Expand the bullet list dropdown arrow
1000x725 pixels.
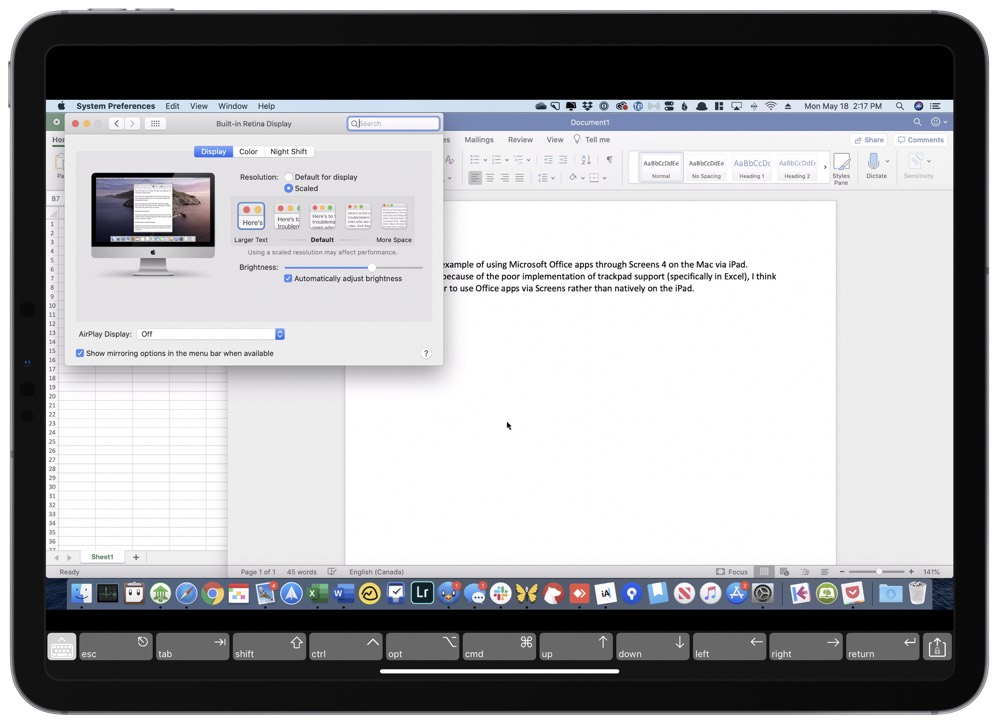tap(485, 160)
